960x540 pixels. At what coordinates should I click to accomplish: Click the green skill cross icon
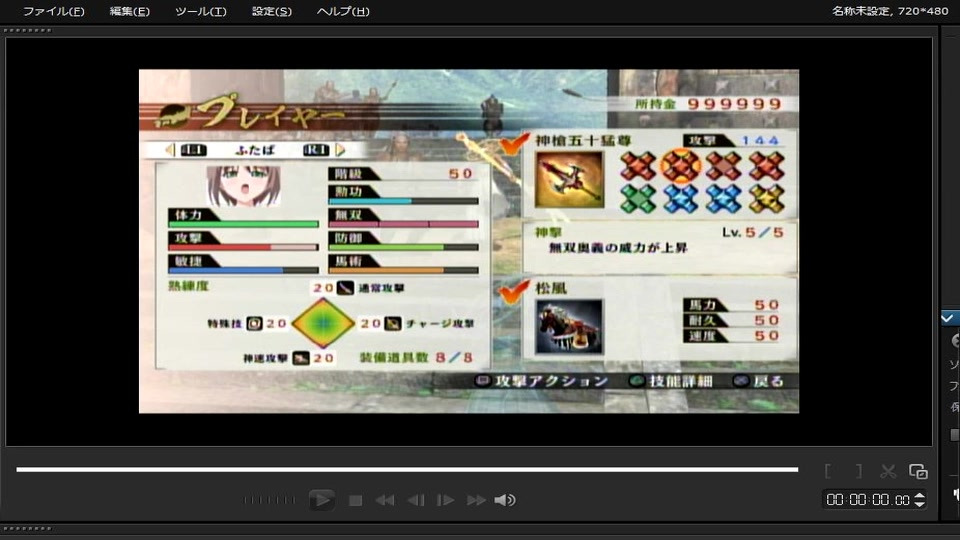(x=638, y=199)
